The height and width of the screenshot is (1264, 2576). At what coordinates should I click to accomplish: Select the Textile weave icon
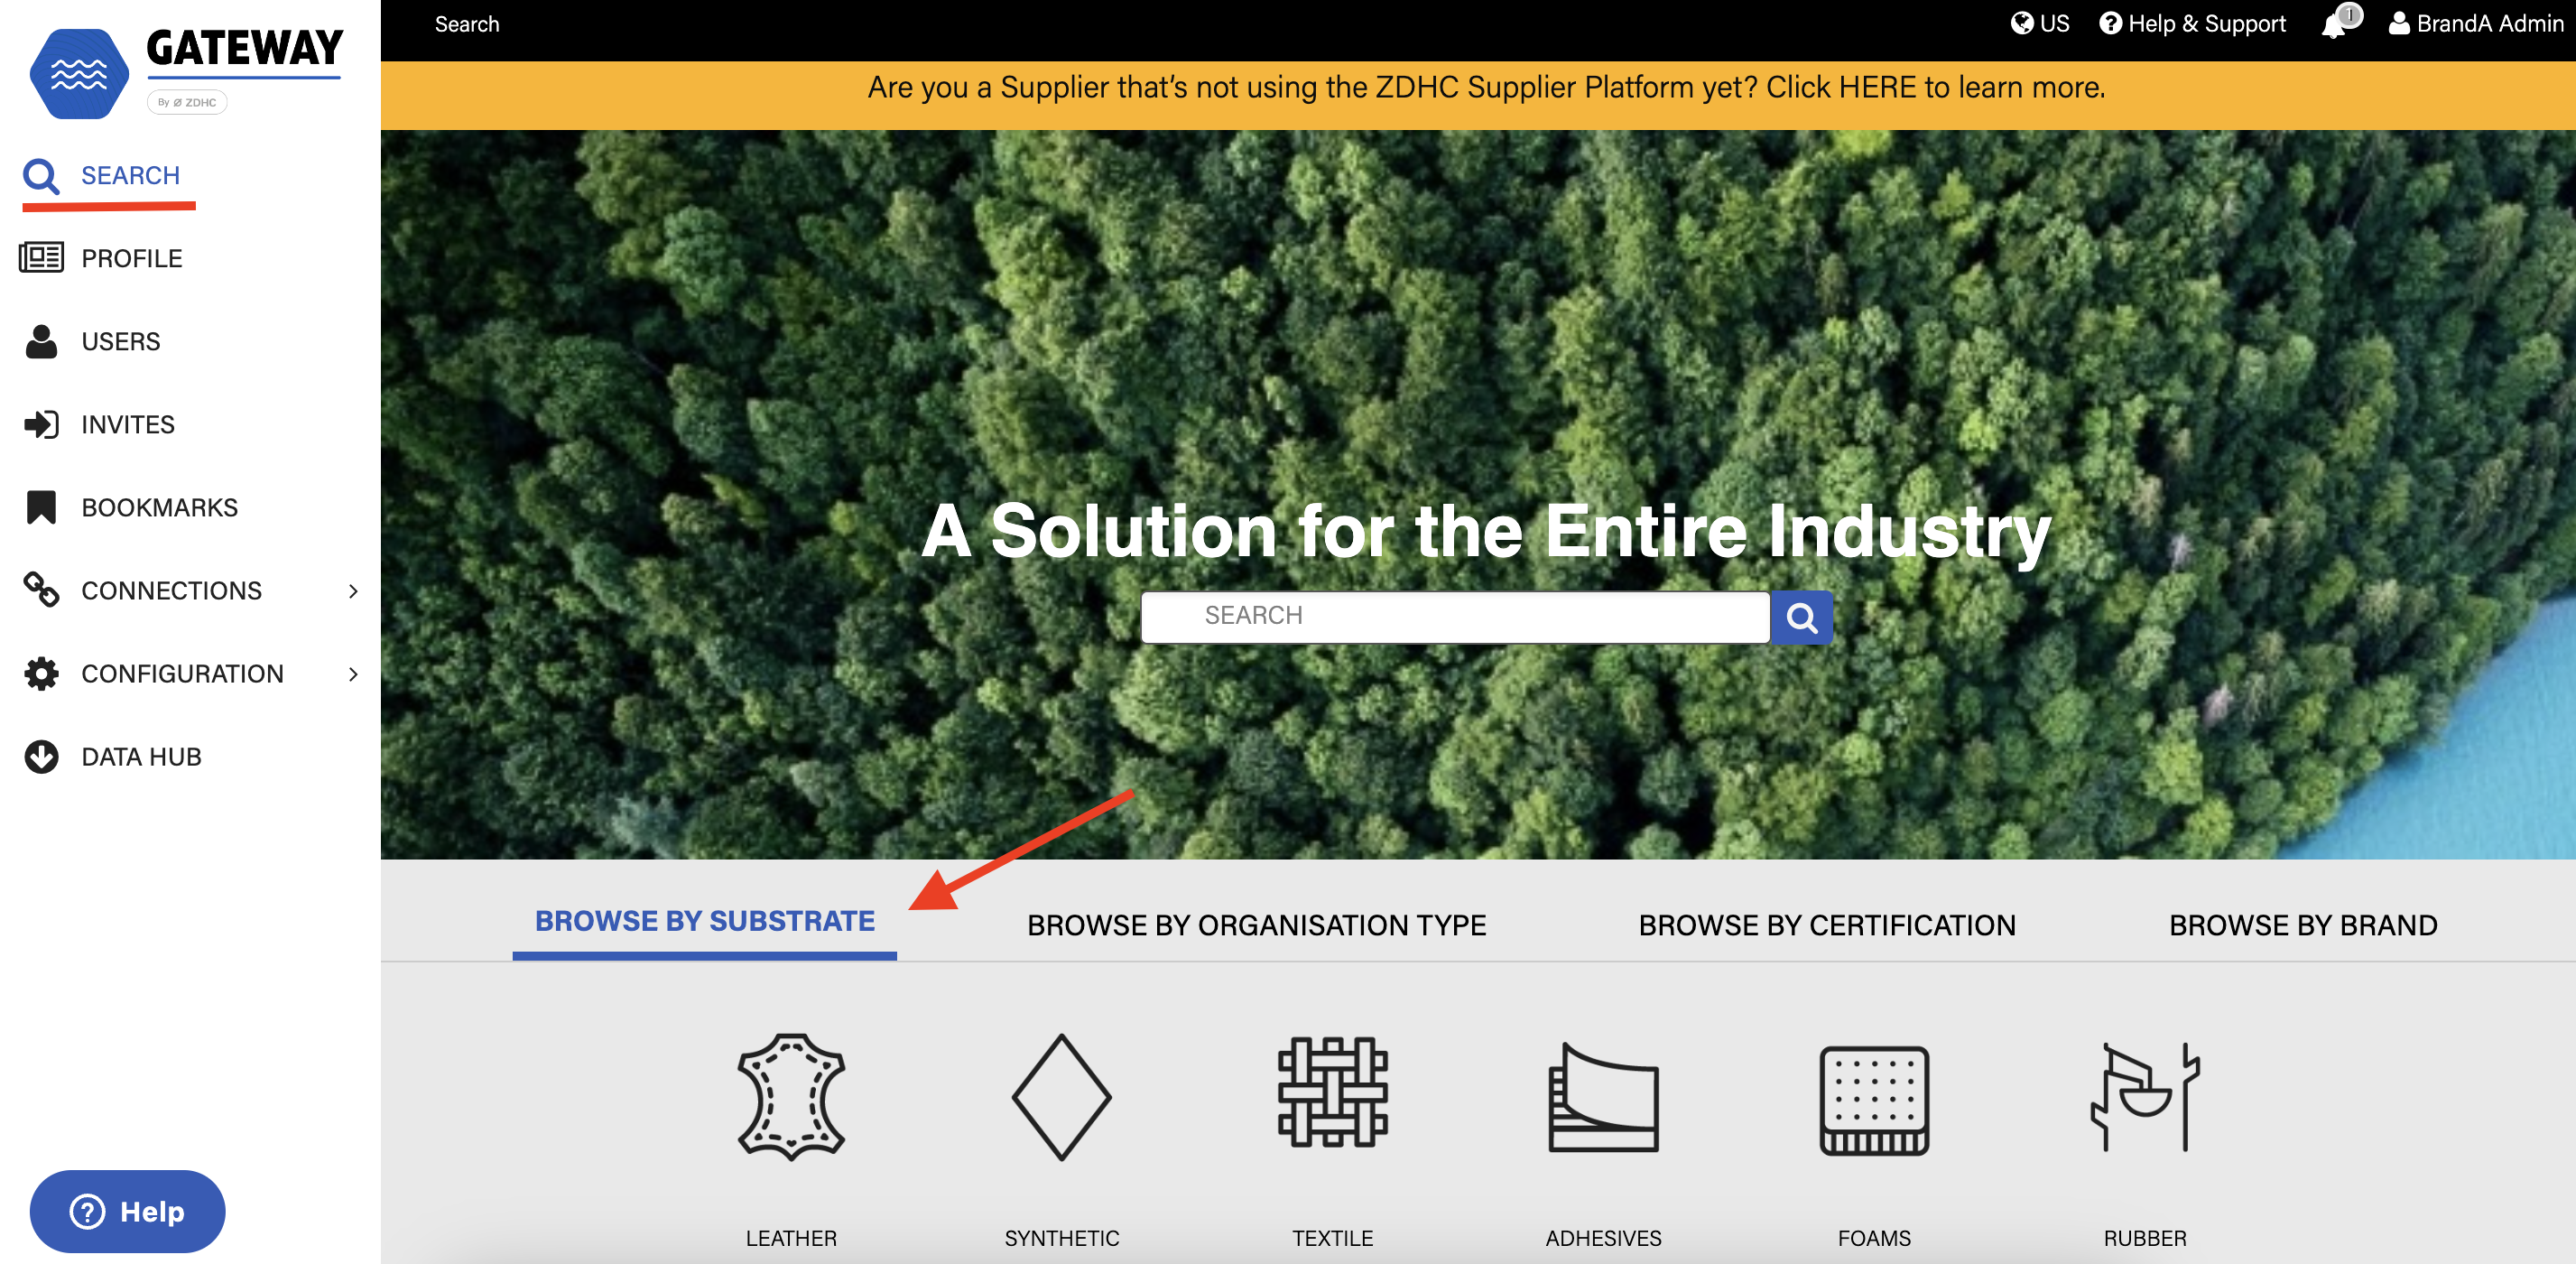[x=1332, y=1092]
